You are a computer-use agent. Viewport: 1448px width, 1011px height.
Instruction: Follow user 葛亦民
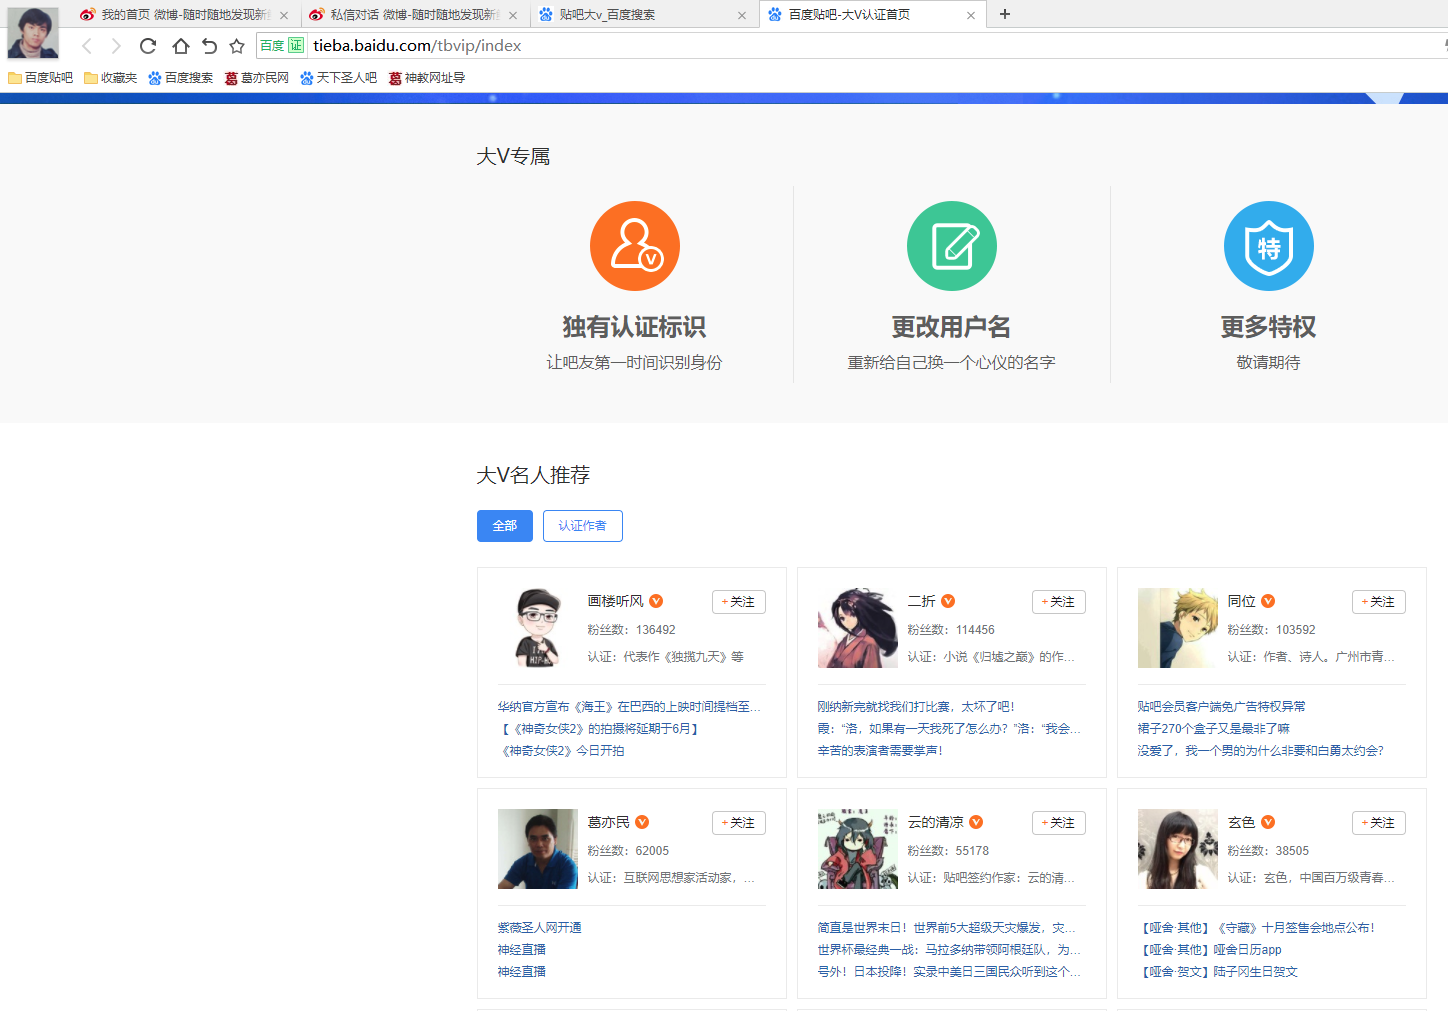click(738, 823)
